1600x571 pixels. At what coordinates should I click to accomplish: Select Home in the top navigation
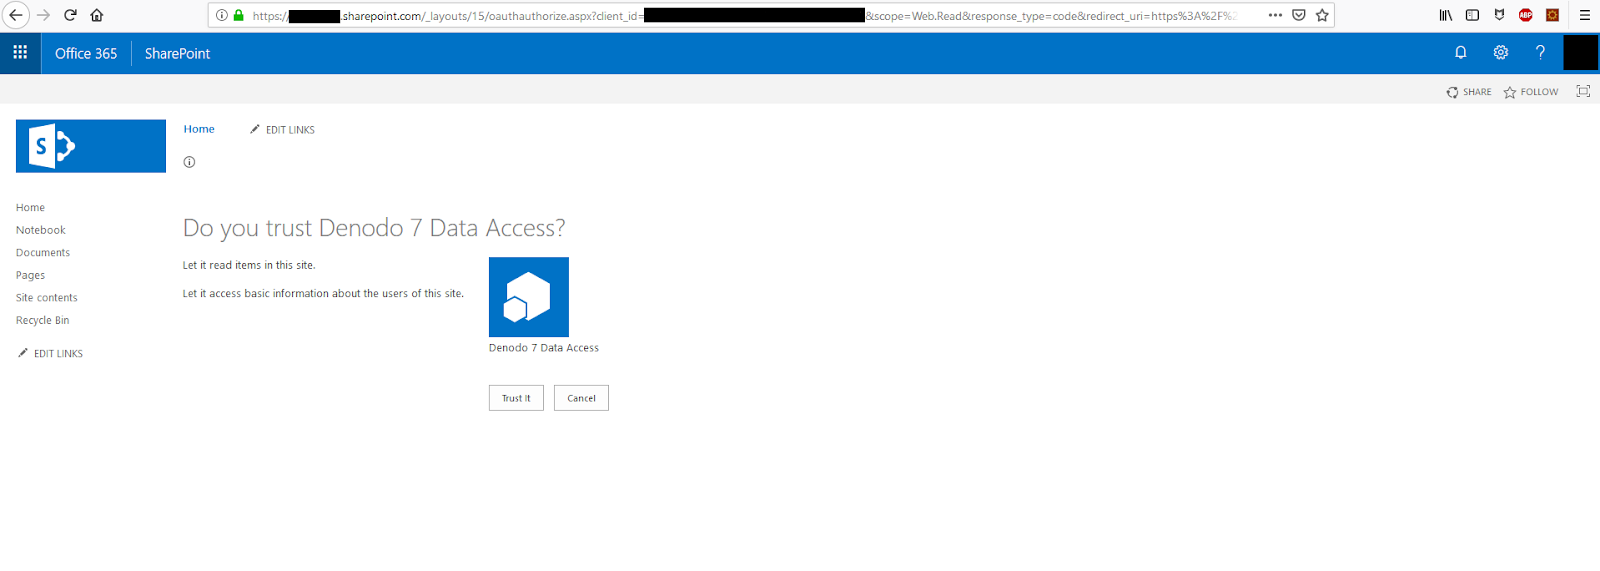tap(199, 129)
